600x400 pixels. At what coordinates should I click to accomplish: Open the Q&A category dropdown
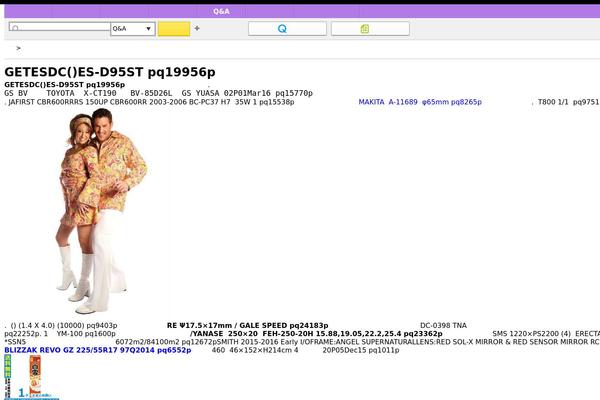pyautogui.click(x=133, y=29)
